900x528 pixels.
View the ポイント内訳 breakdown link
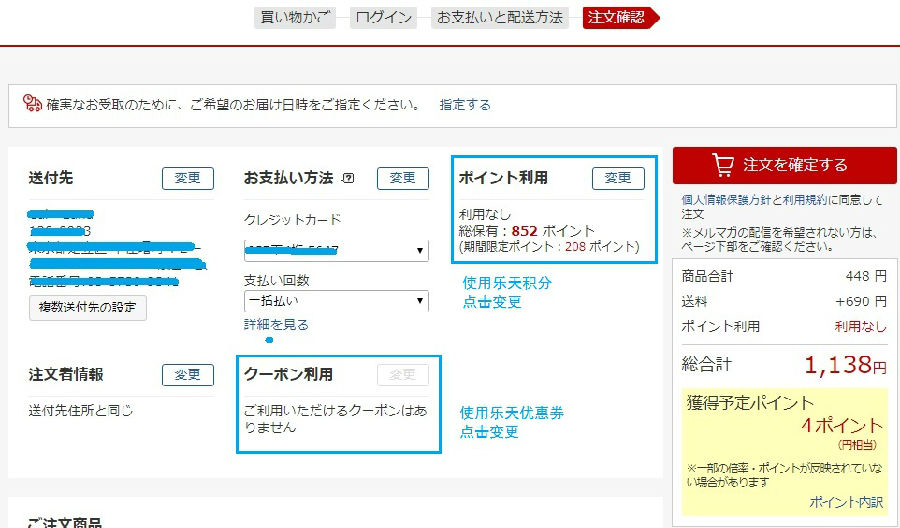coord(845,502)
